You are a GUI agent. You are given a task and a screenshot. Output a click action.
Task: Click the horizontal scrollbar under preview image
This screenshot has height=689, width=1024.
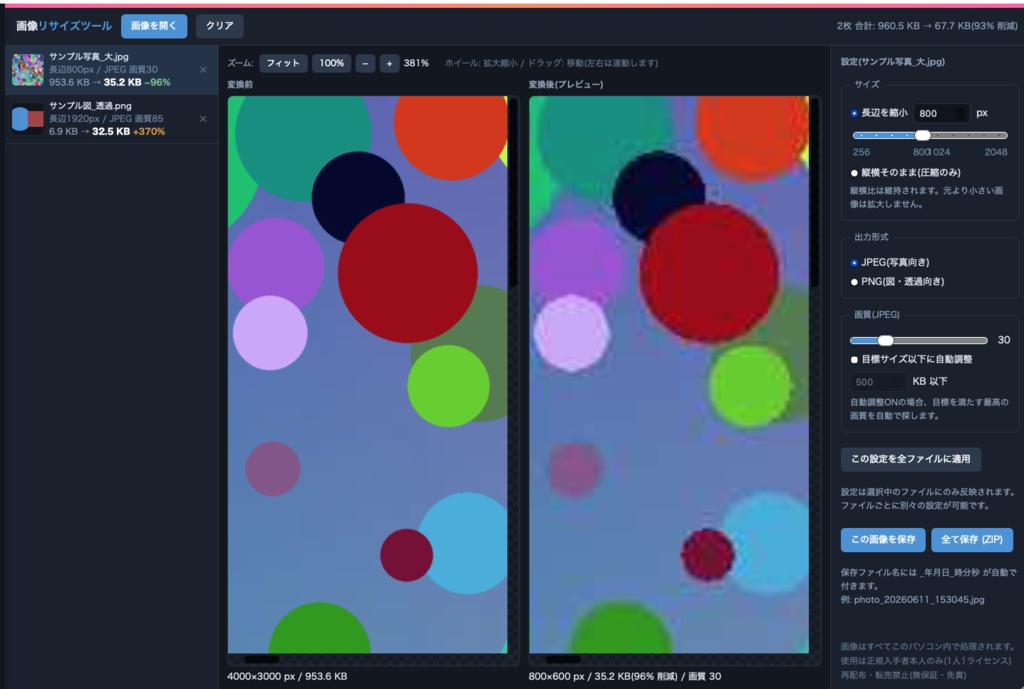(563, 660)
